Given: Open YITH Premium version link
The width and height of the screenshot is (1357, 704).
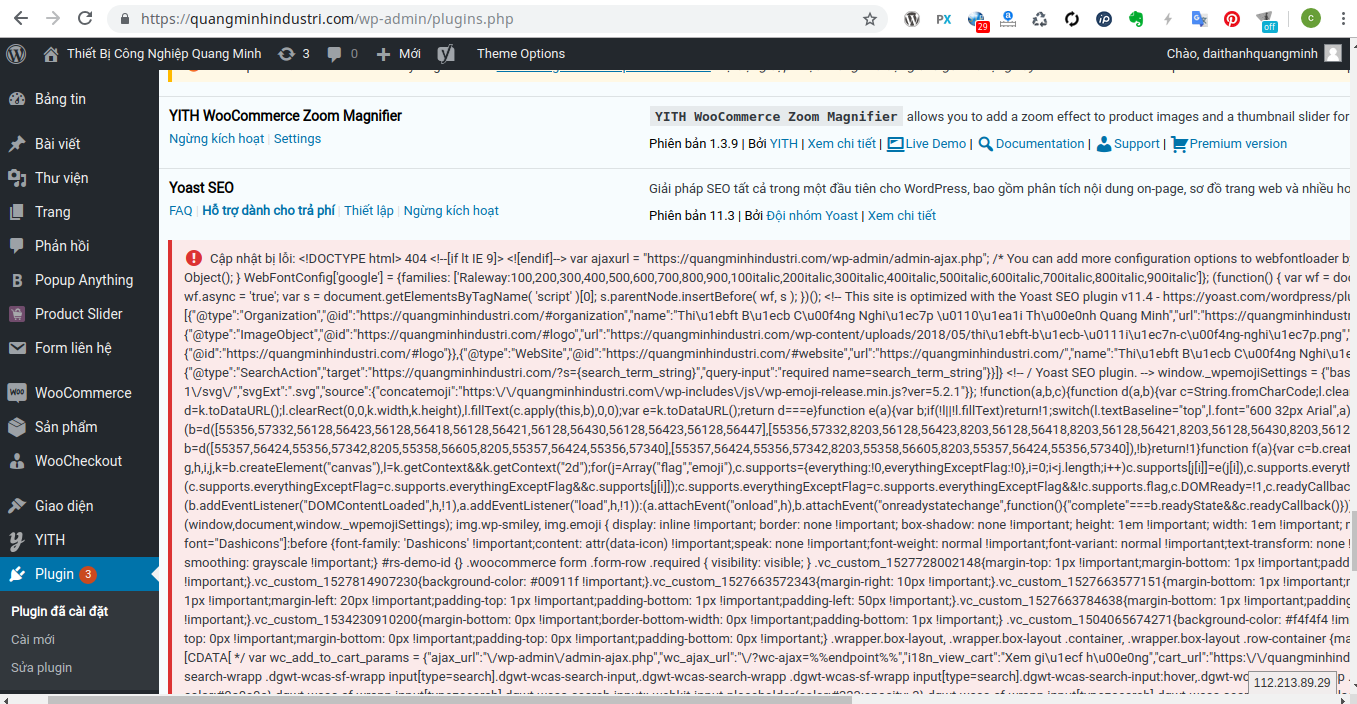Looking at the screenshot, I should click(x=1229, y=144).
